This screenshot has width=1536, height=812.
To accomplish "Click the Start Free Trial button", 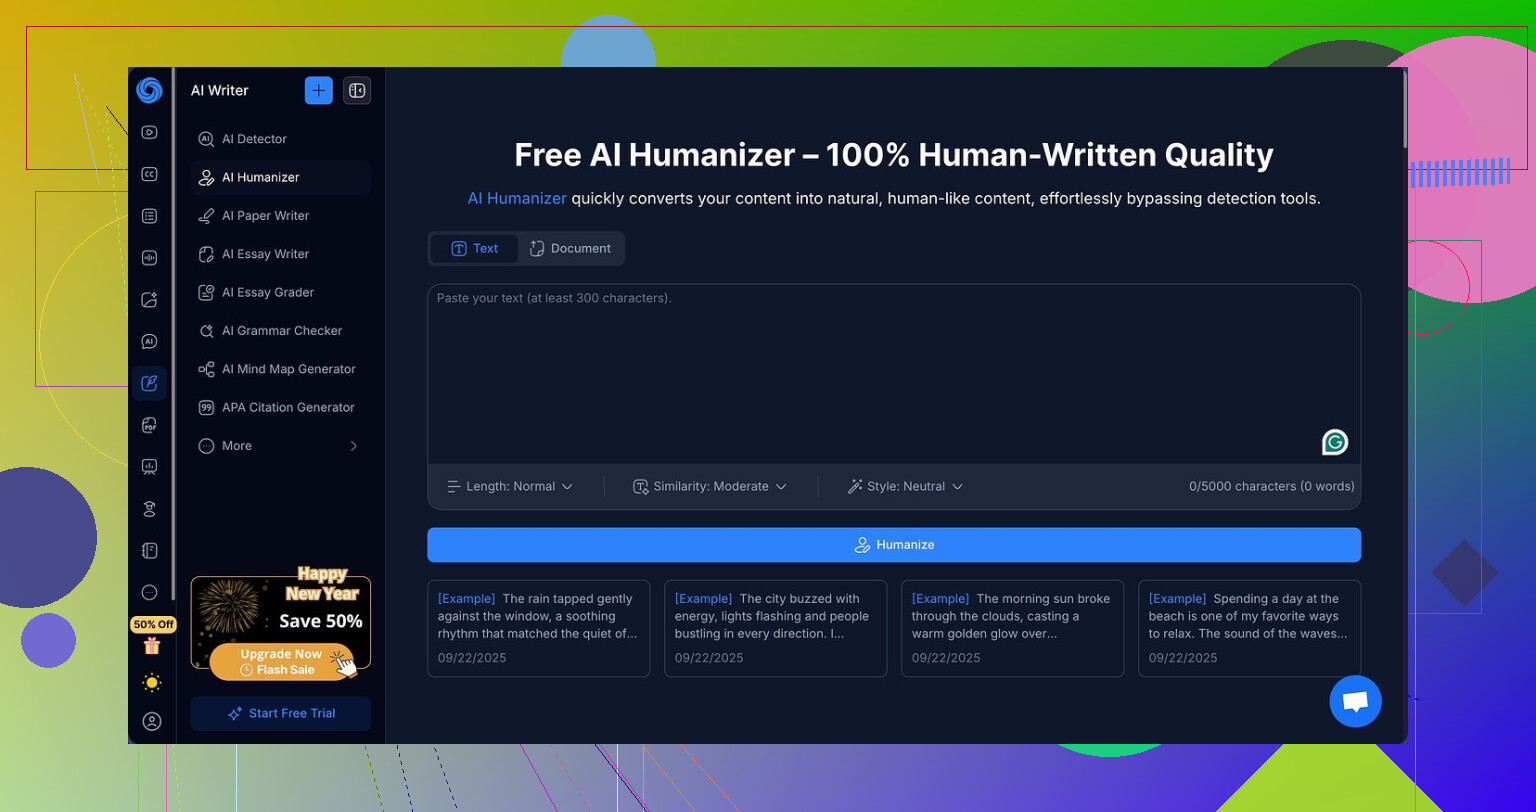I will [281, 713].
